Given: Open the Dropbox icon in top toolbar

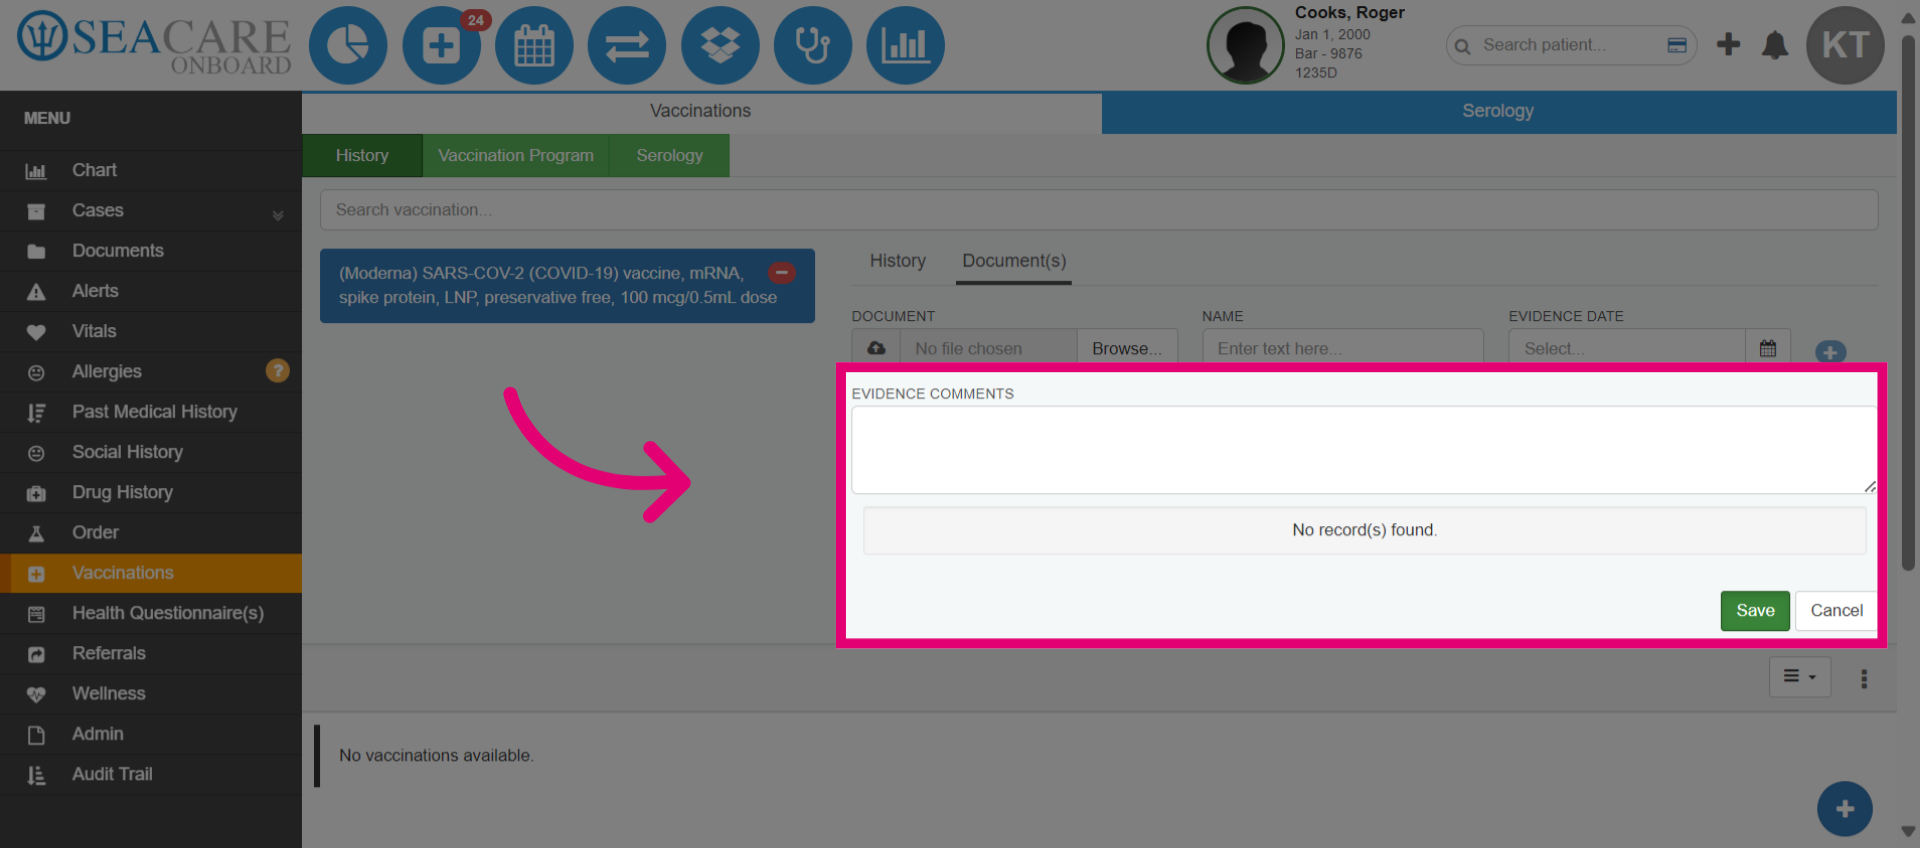Looking at the screenshot, I should pos(720,46).
